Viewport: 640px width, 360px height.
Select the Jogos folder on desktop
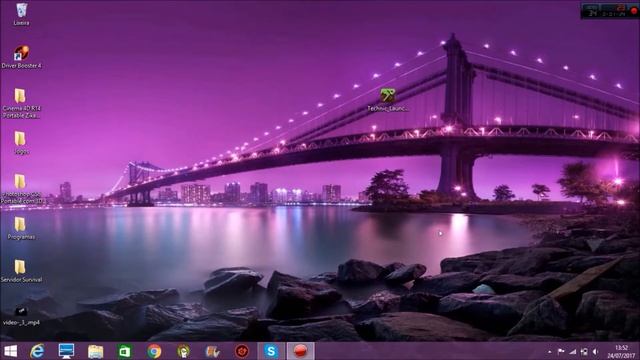pyautogui.click(x=21, y=142)
